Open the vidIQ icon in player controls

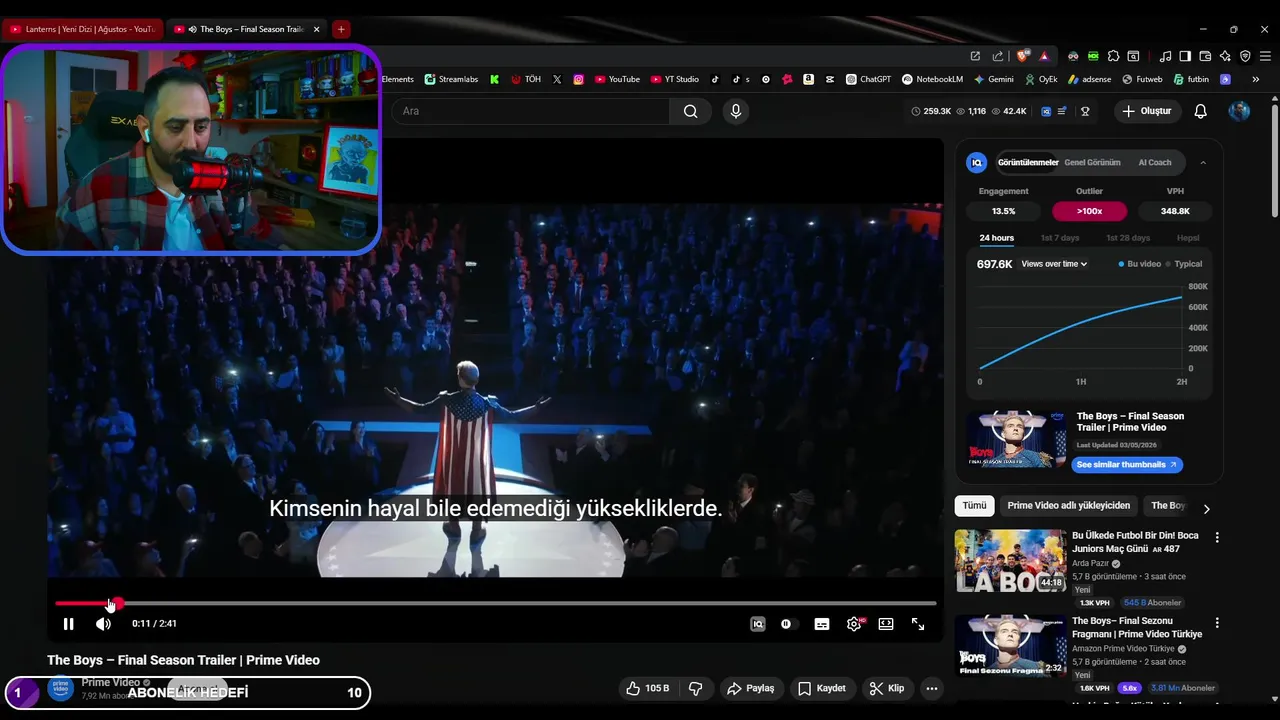[758, 624]
